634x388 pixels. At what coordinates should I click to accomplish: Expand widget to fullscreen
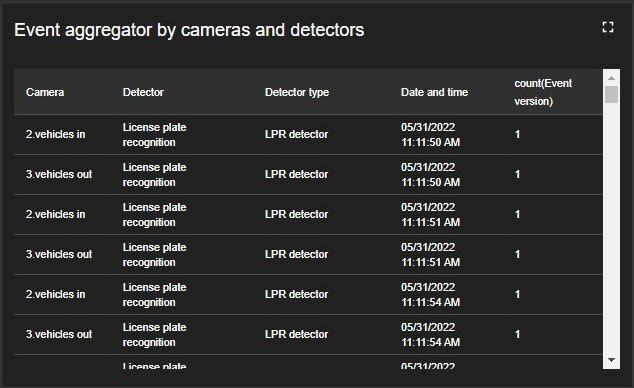608,27
